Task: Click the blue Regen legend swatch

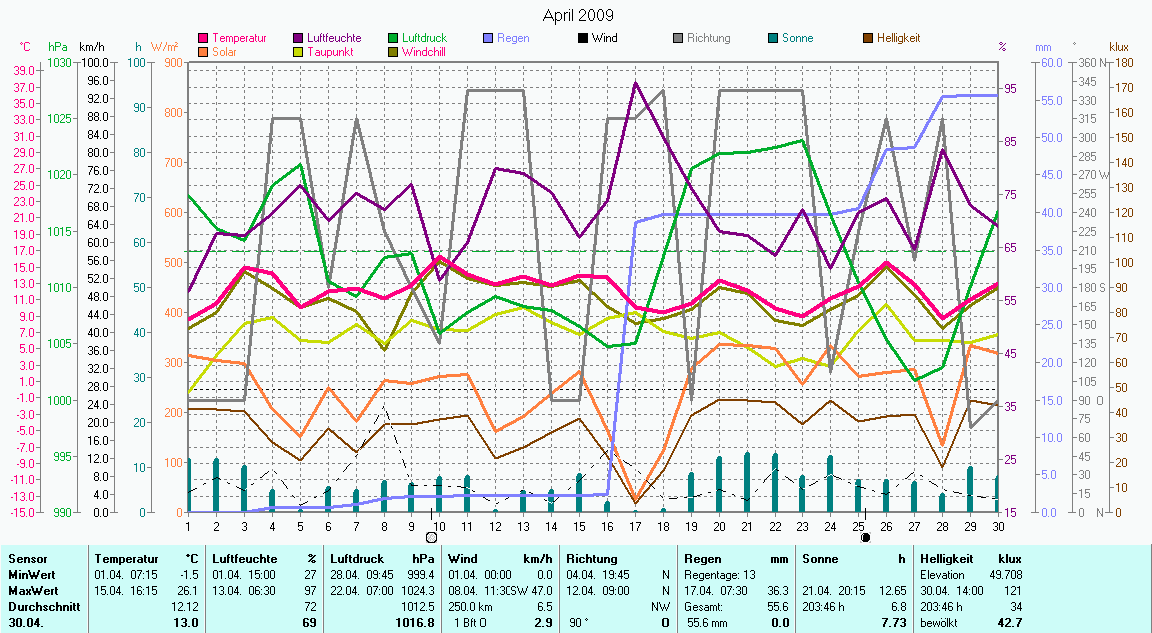Action: tap(488, 39)
